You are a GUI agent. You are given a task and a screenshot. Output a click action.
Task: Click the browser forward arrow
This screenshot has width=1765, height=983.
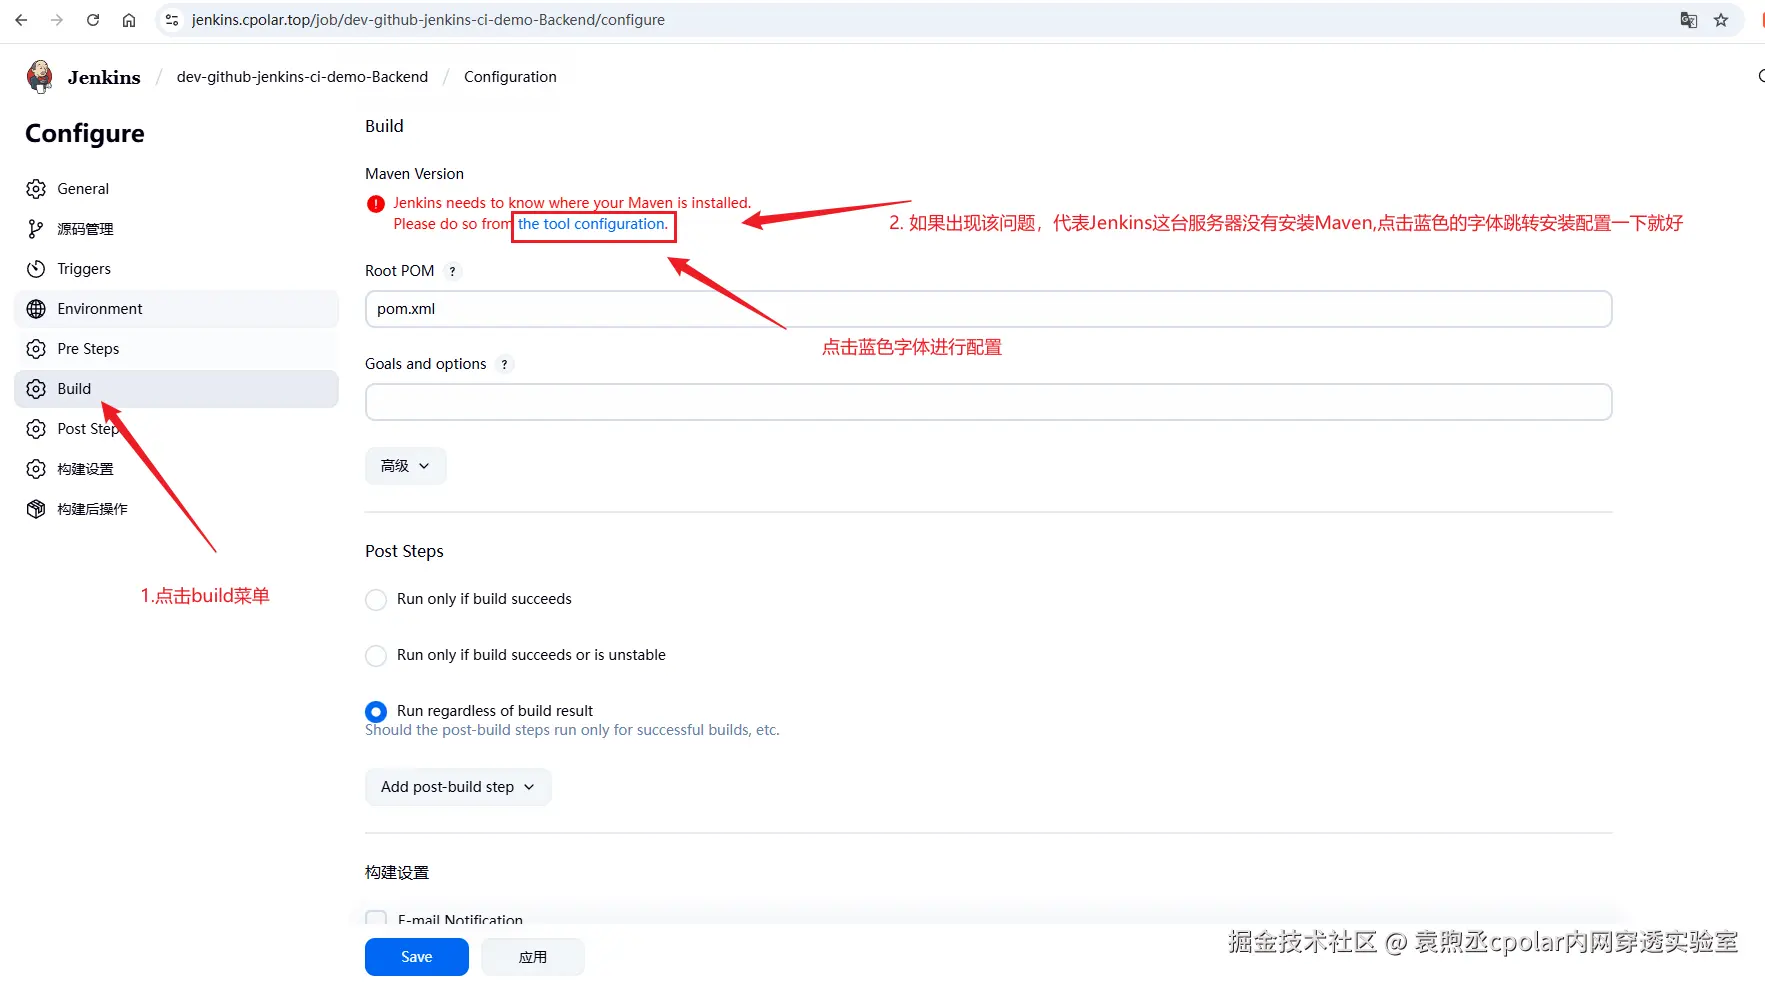(57, 20)
